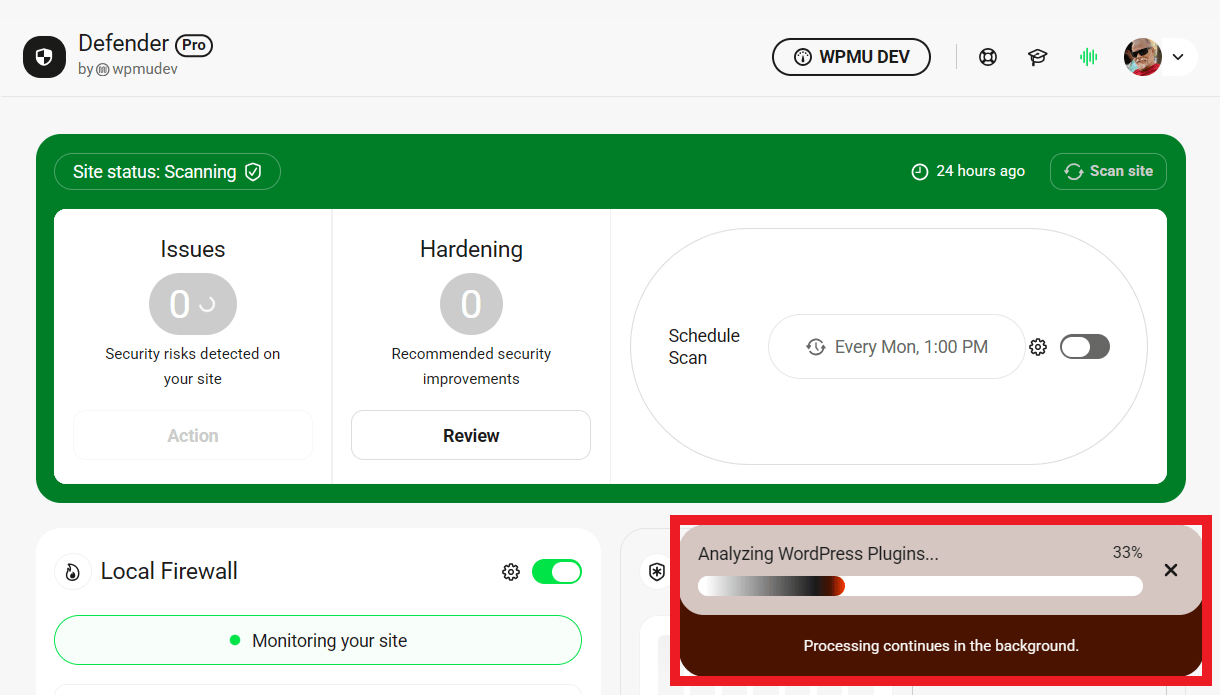Open the support lifebuoy icon
Screen dimensions: 1220x695
tap(988, 57)
